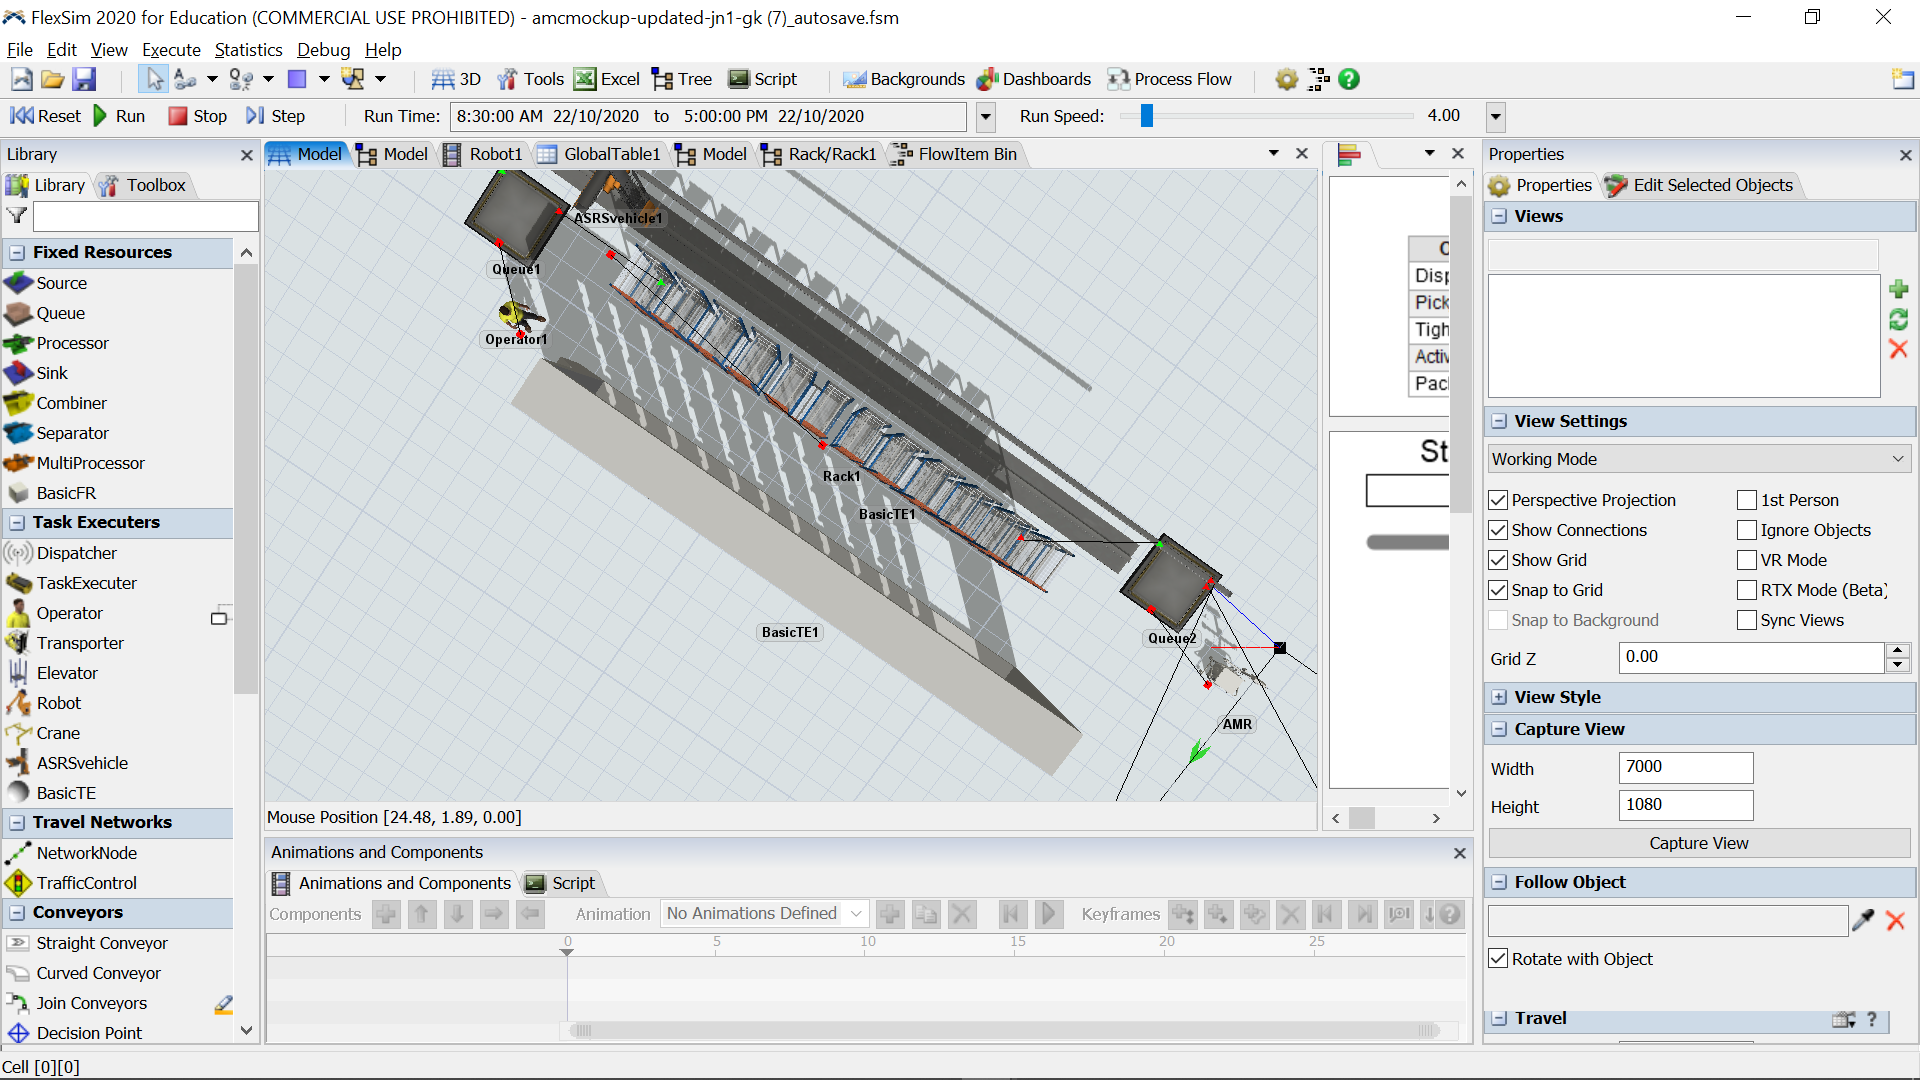Viewport: 1920px width, 1080px height.
Task: Click the eyedropper sampler for Follow Object
Action: tap(1862, 921)
